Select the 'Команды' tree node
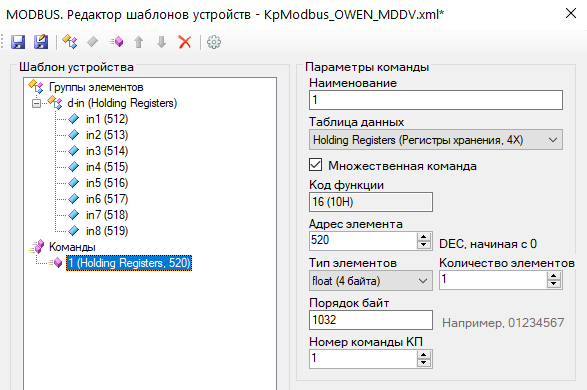The image size is (587, 390). [72, 247]
